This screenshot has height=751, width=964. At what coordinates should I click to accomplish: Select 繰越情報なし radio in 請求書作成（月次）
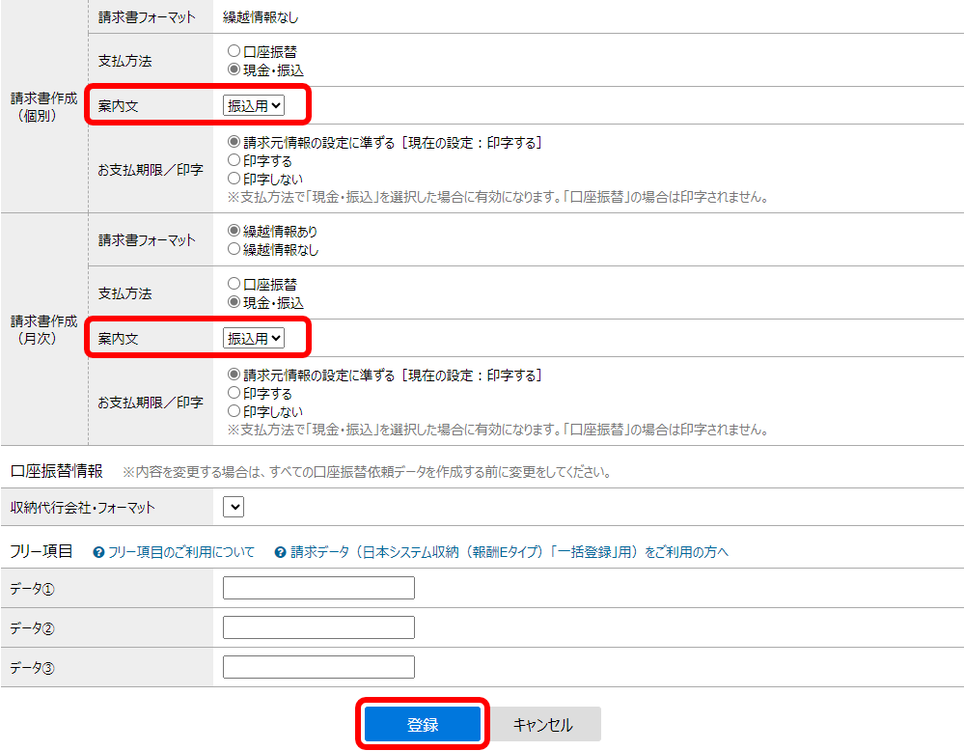(x=234, y=250)
